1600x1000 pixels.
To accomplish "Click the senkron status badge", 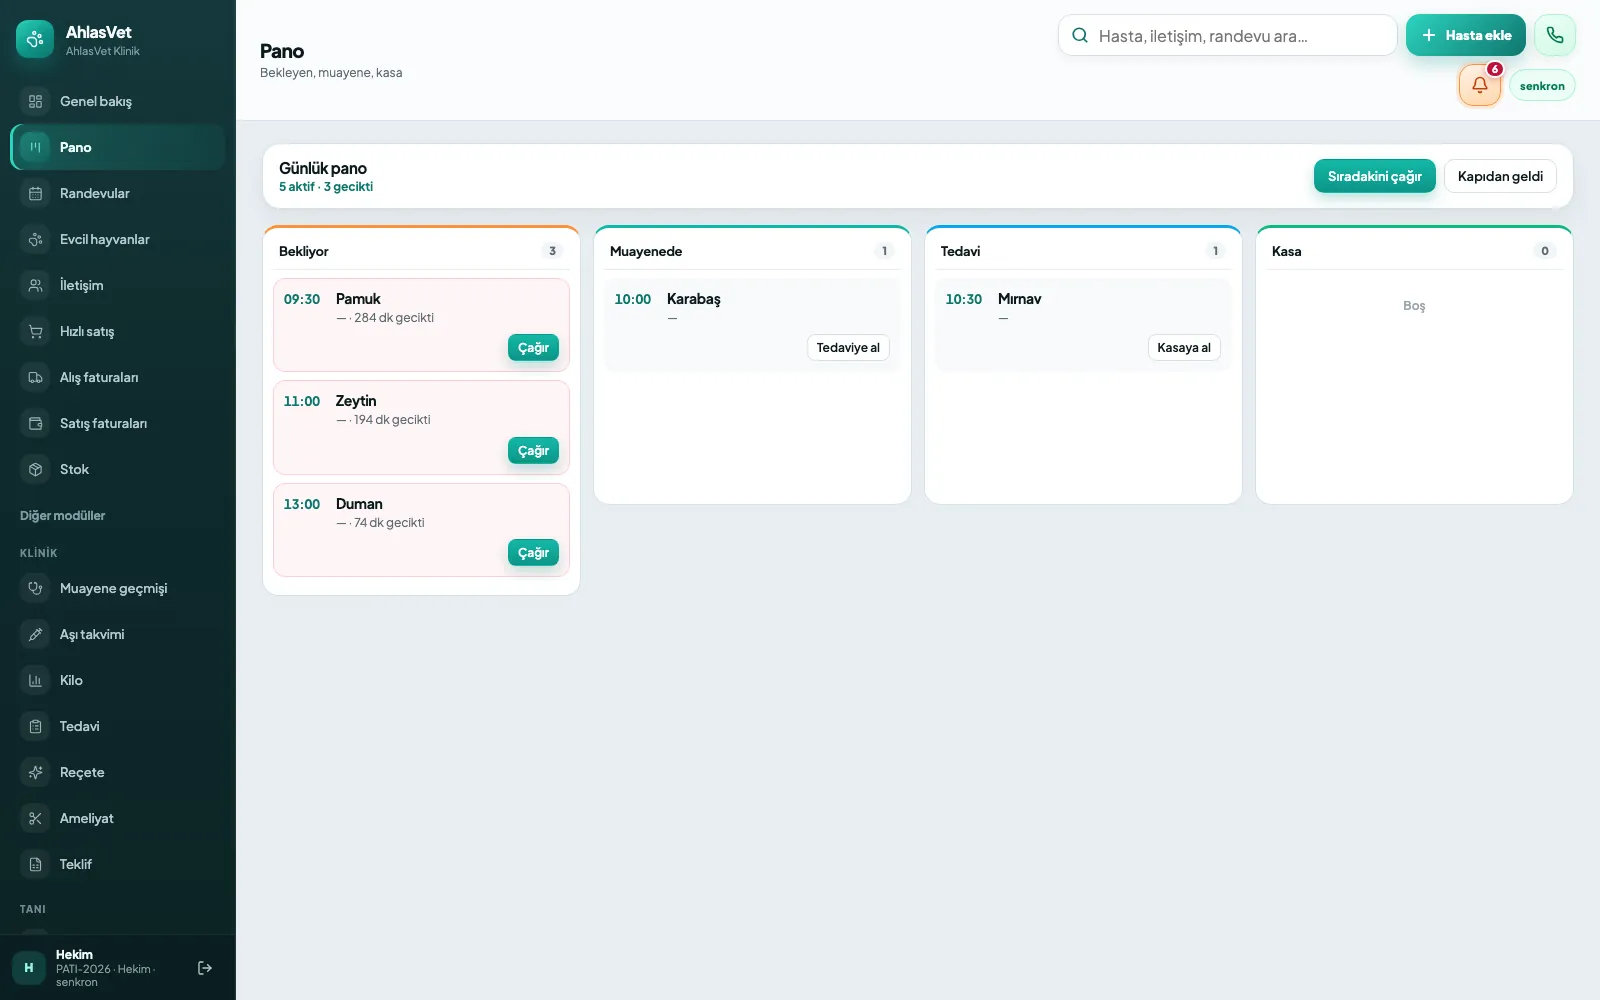I will (1542, 86).
